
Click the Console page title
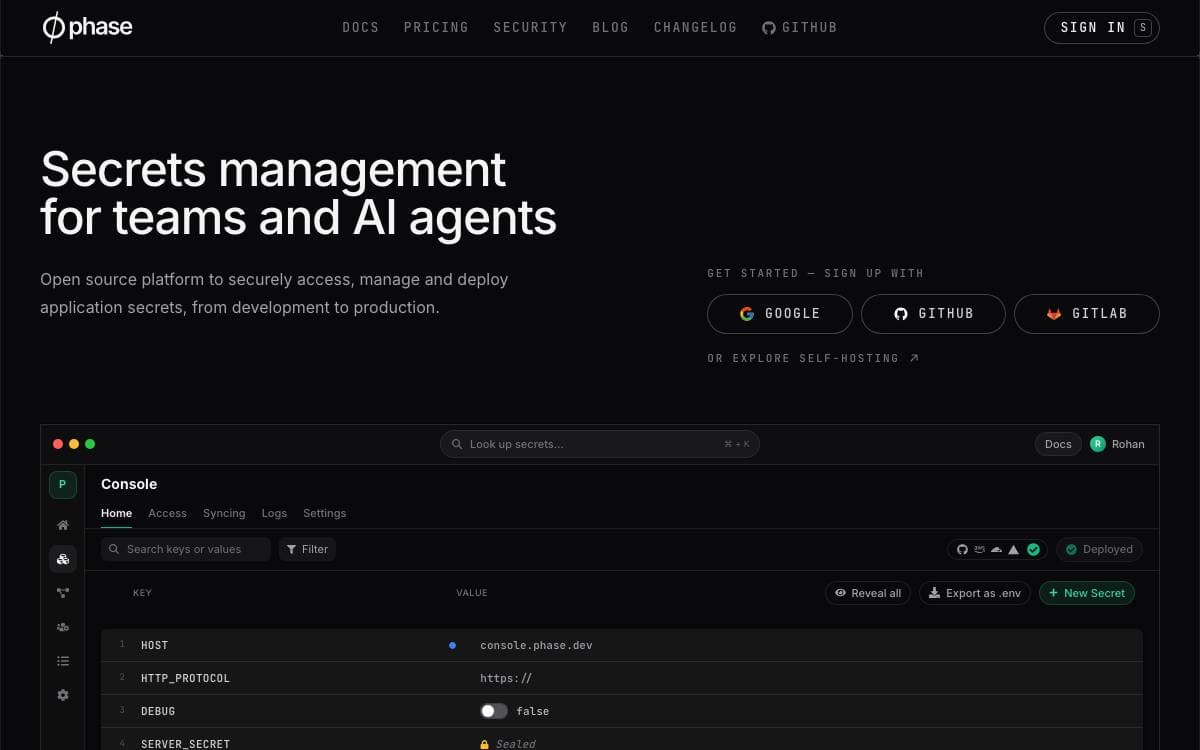pos(129,484)
